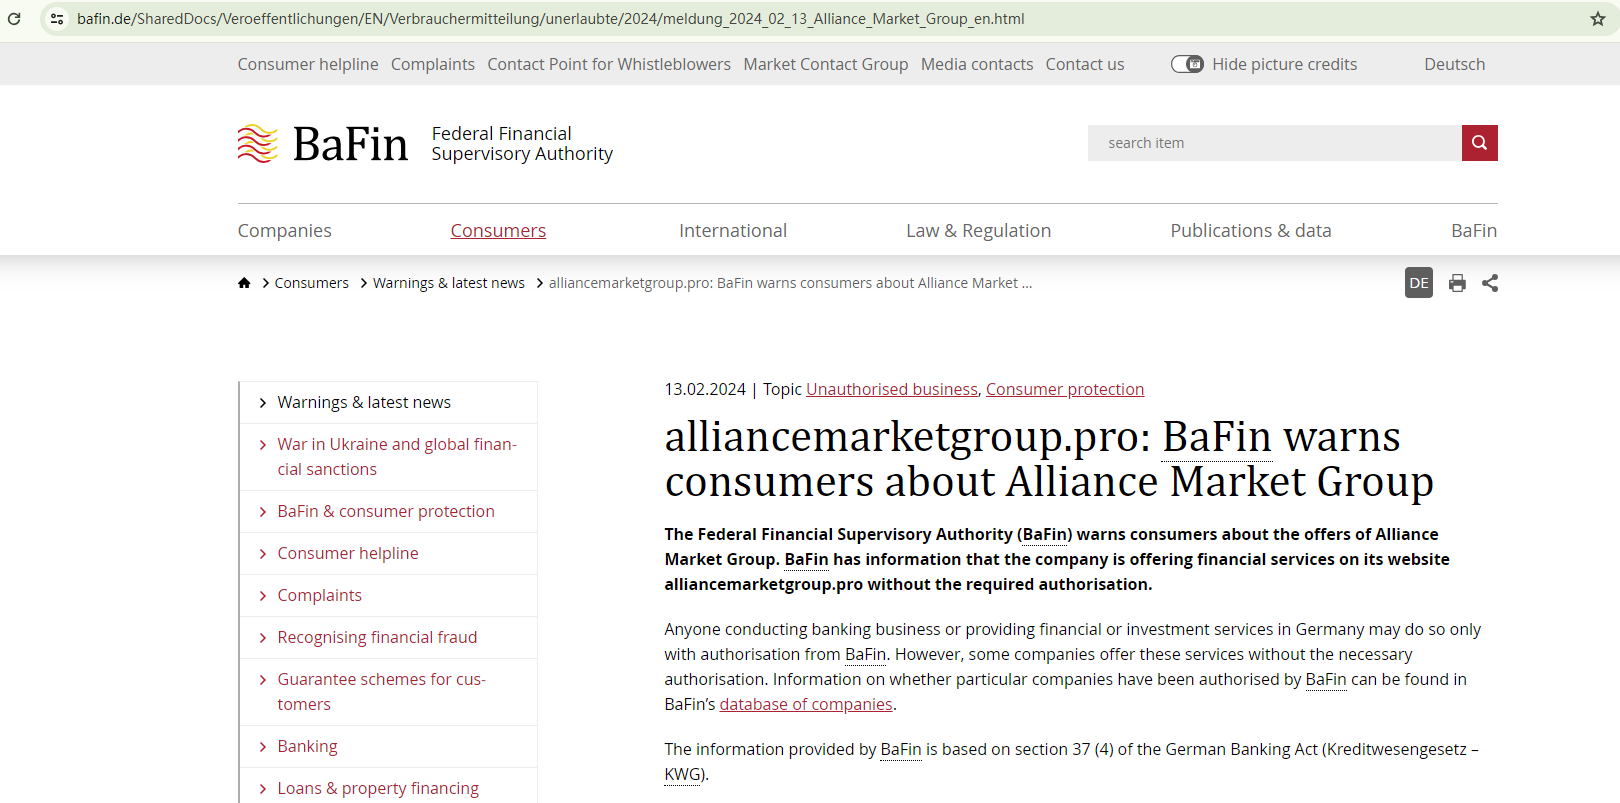Open Market Contact Group link
The image size is (1620, 803).
pyautogui.click(x=826, y=64)
